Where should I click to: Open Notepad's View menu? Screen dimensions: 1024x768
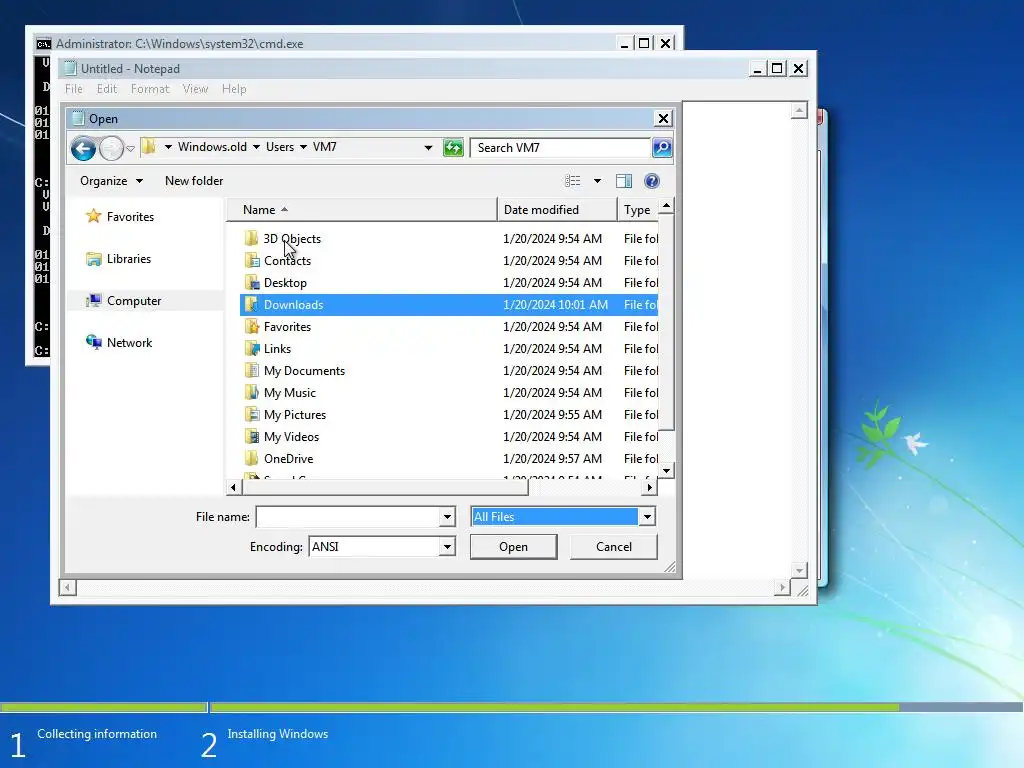[x=195, y=89]
